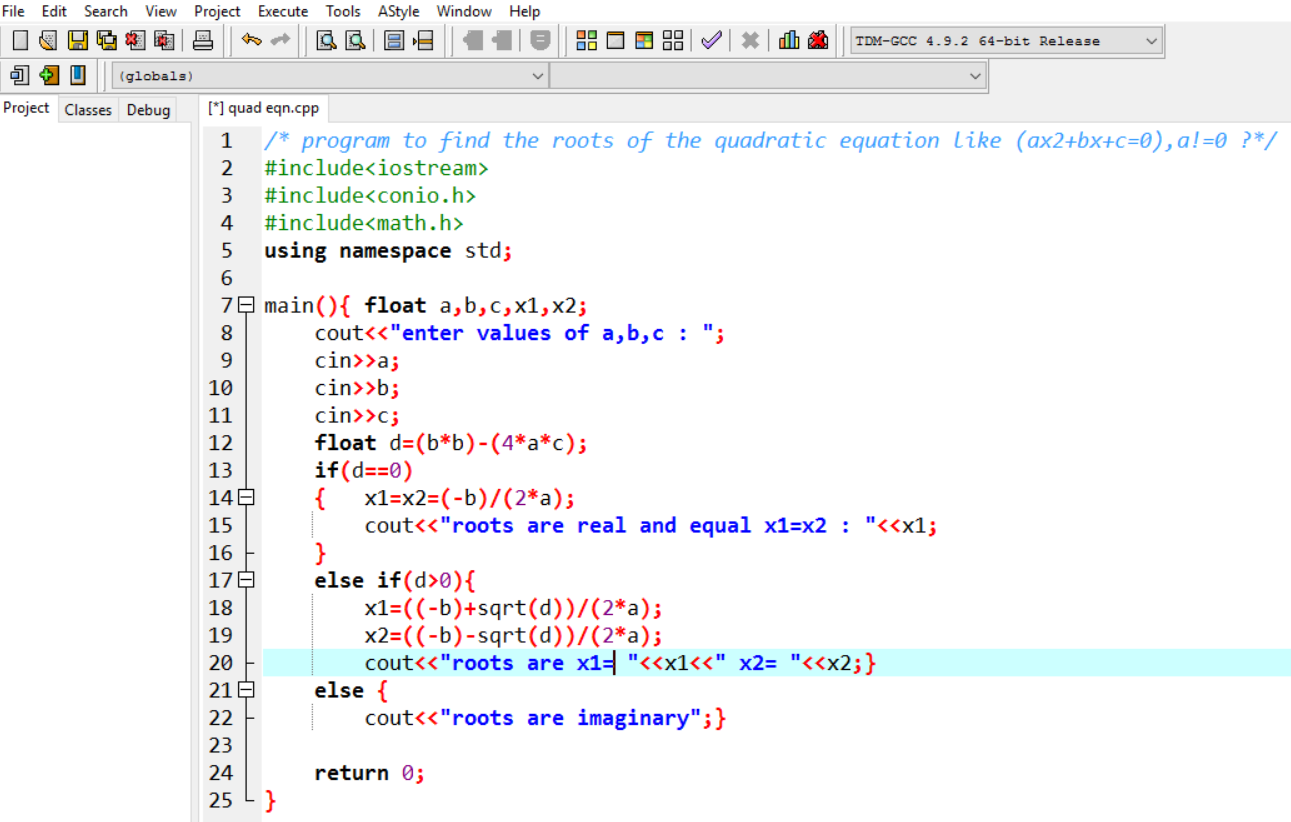Click the Compile & Run icon
1291x822 pixels.
(x=644, y=41)
